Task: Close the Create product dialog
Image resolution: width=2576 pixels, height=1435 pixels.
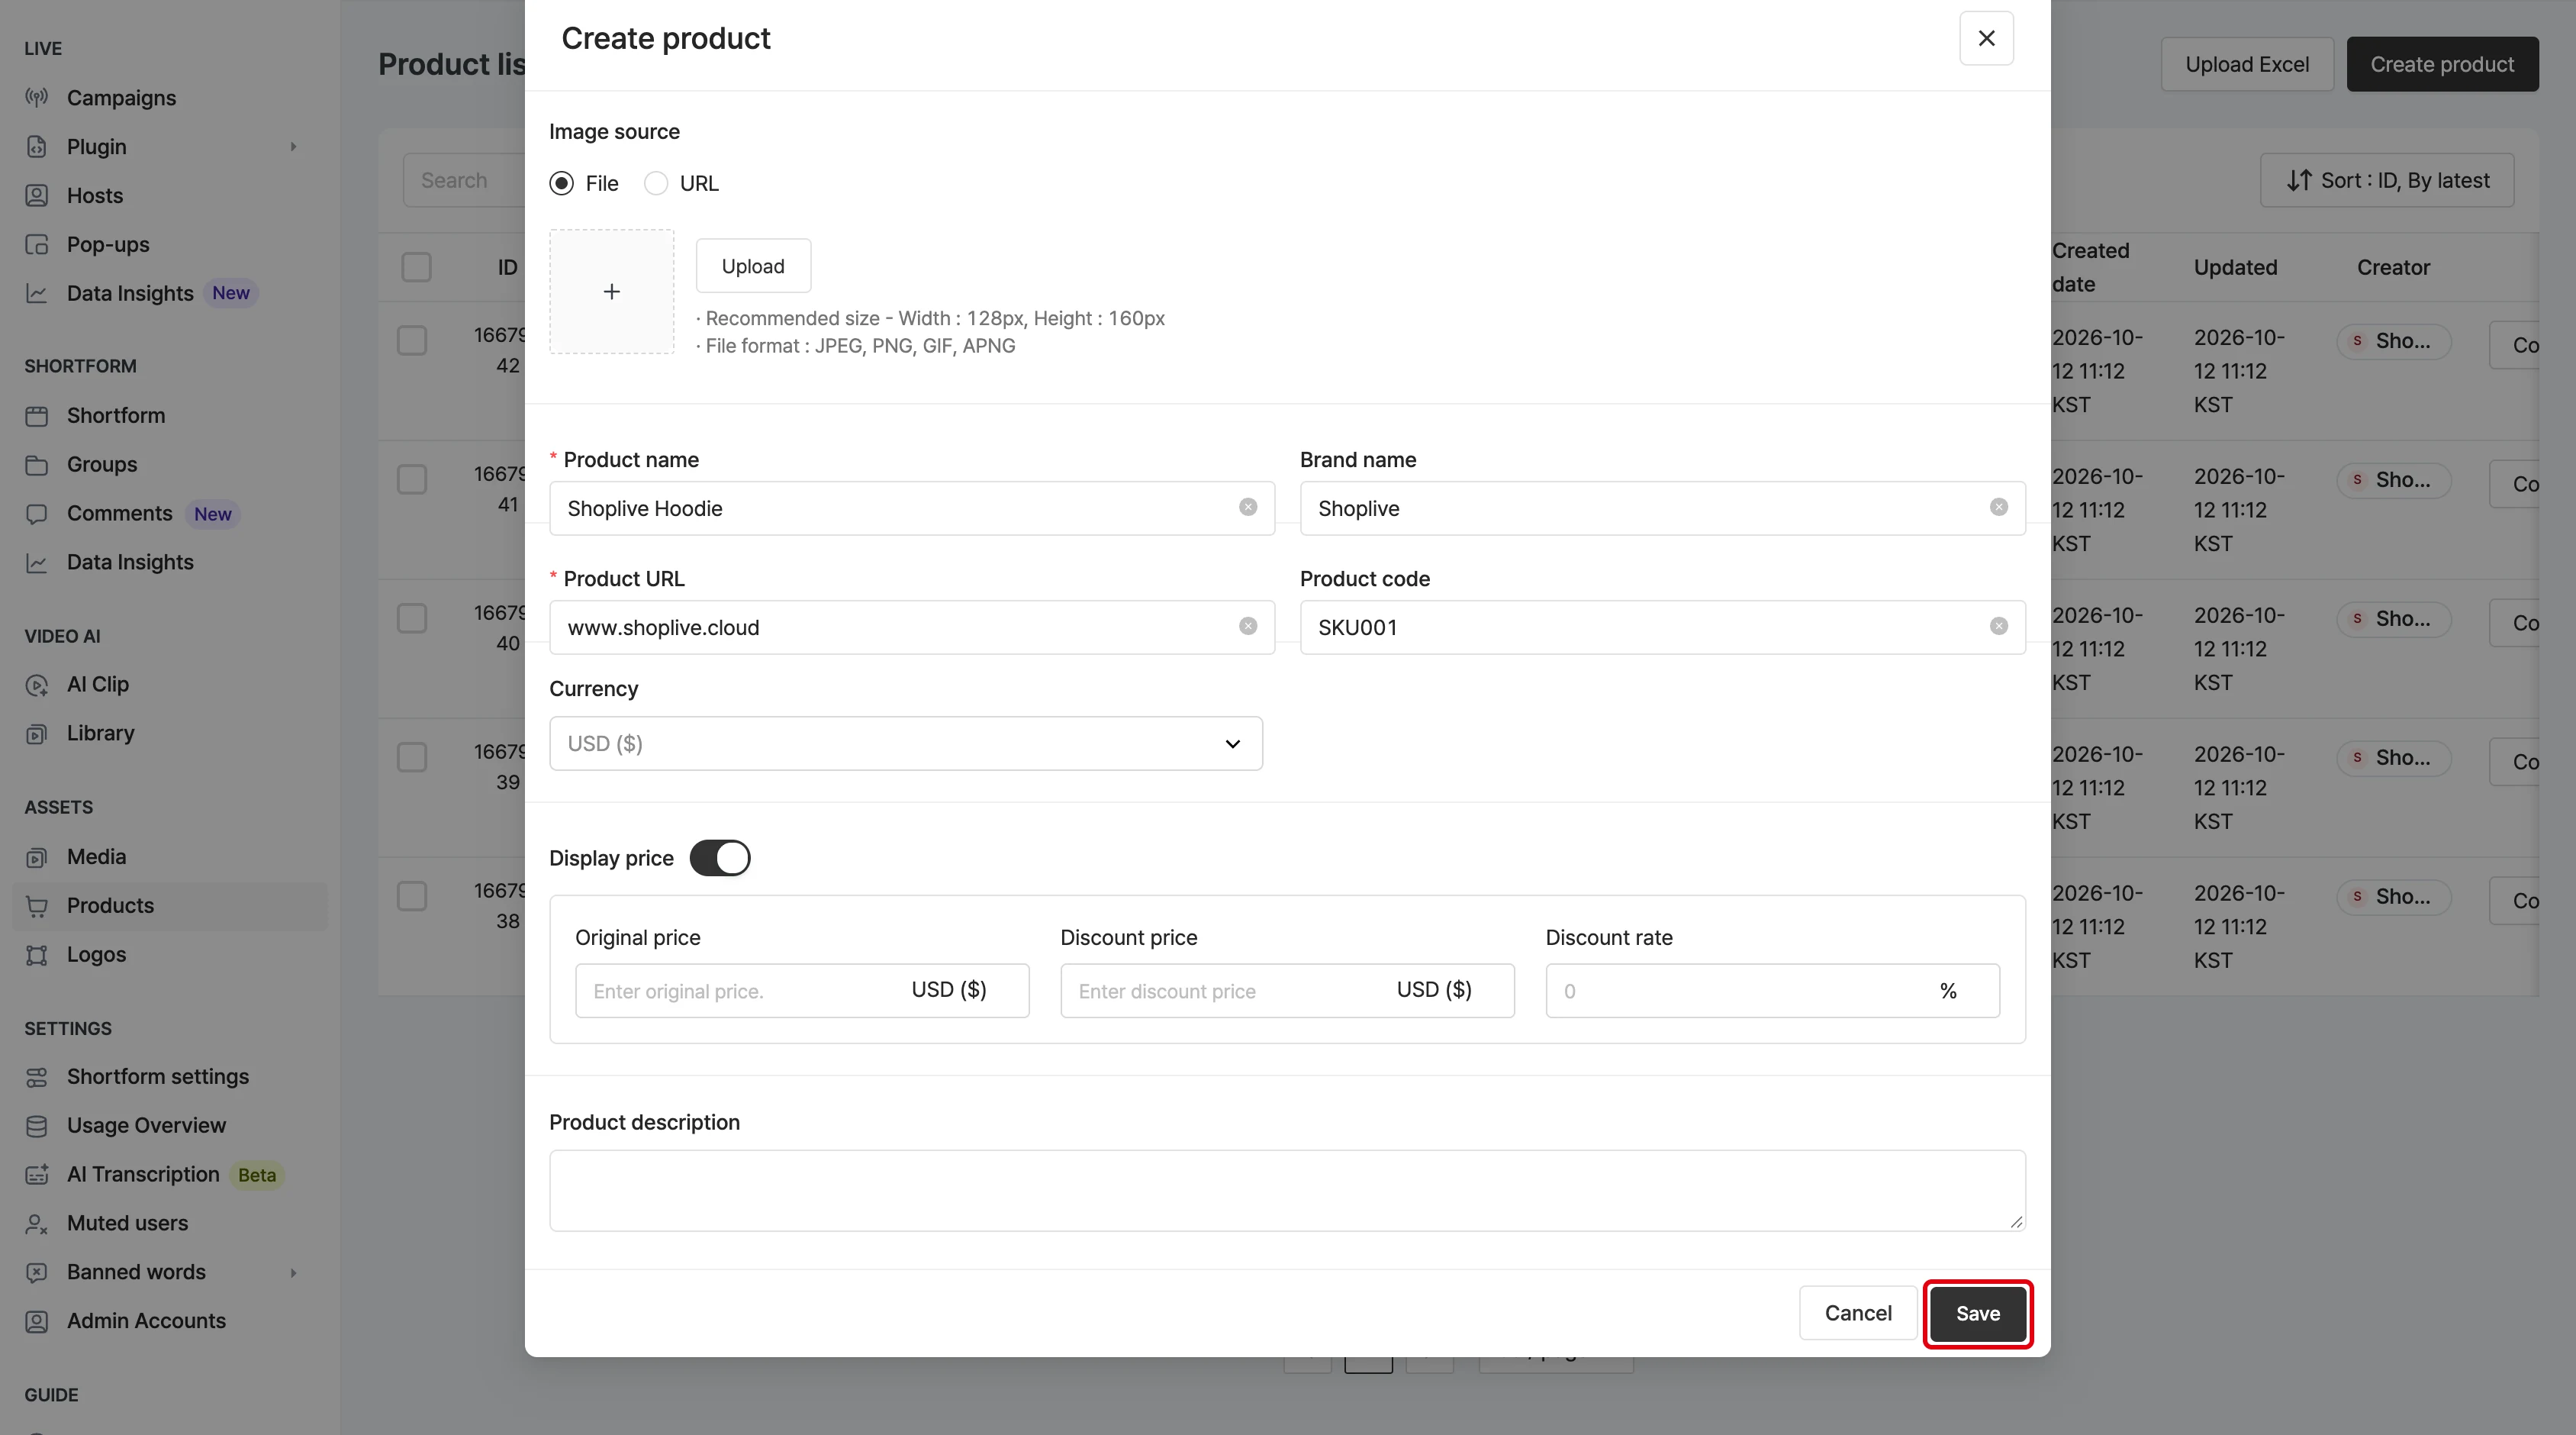Action: click(1986, 38)
